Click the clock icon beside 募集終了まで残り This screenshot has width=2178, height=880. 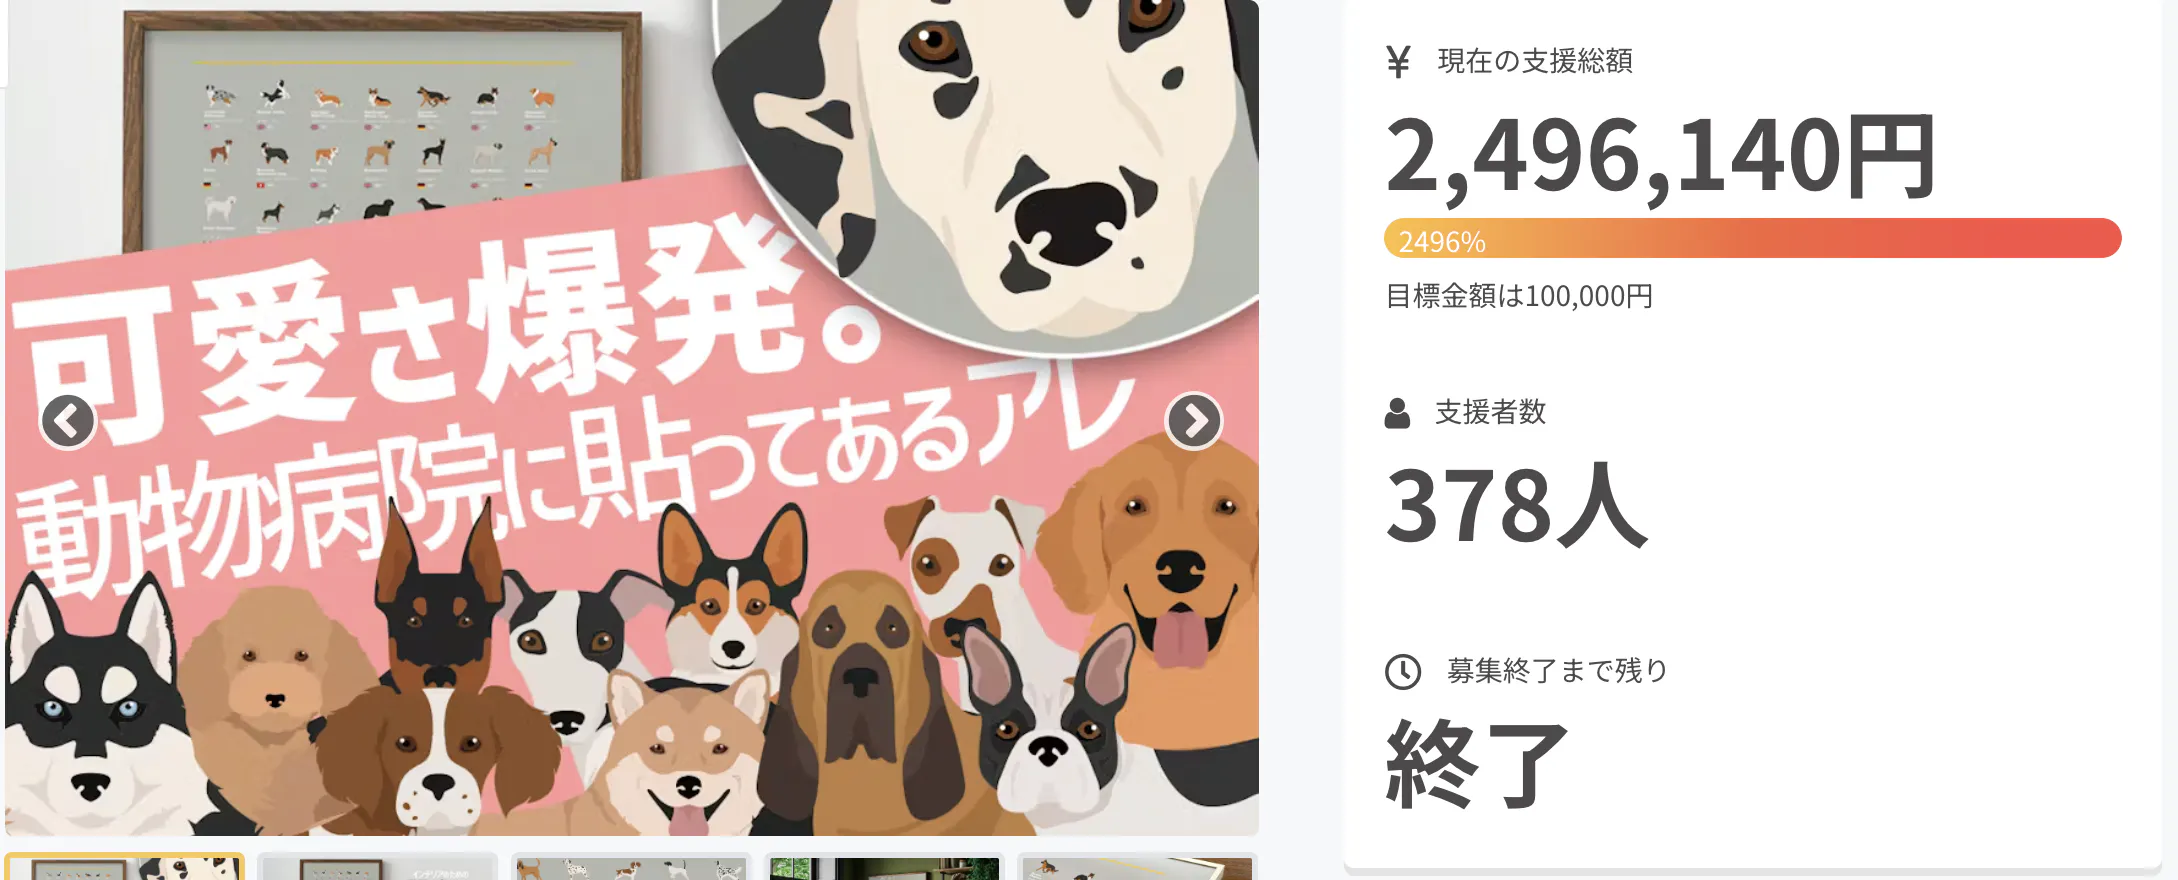pos(1403,672)
